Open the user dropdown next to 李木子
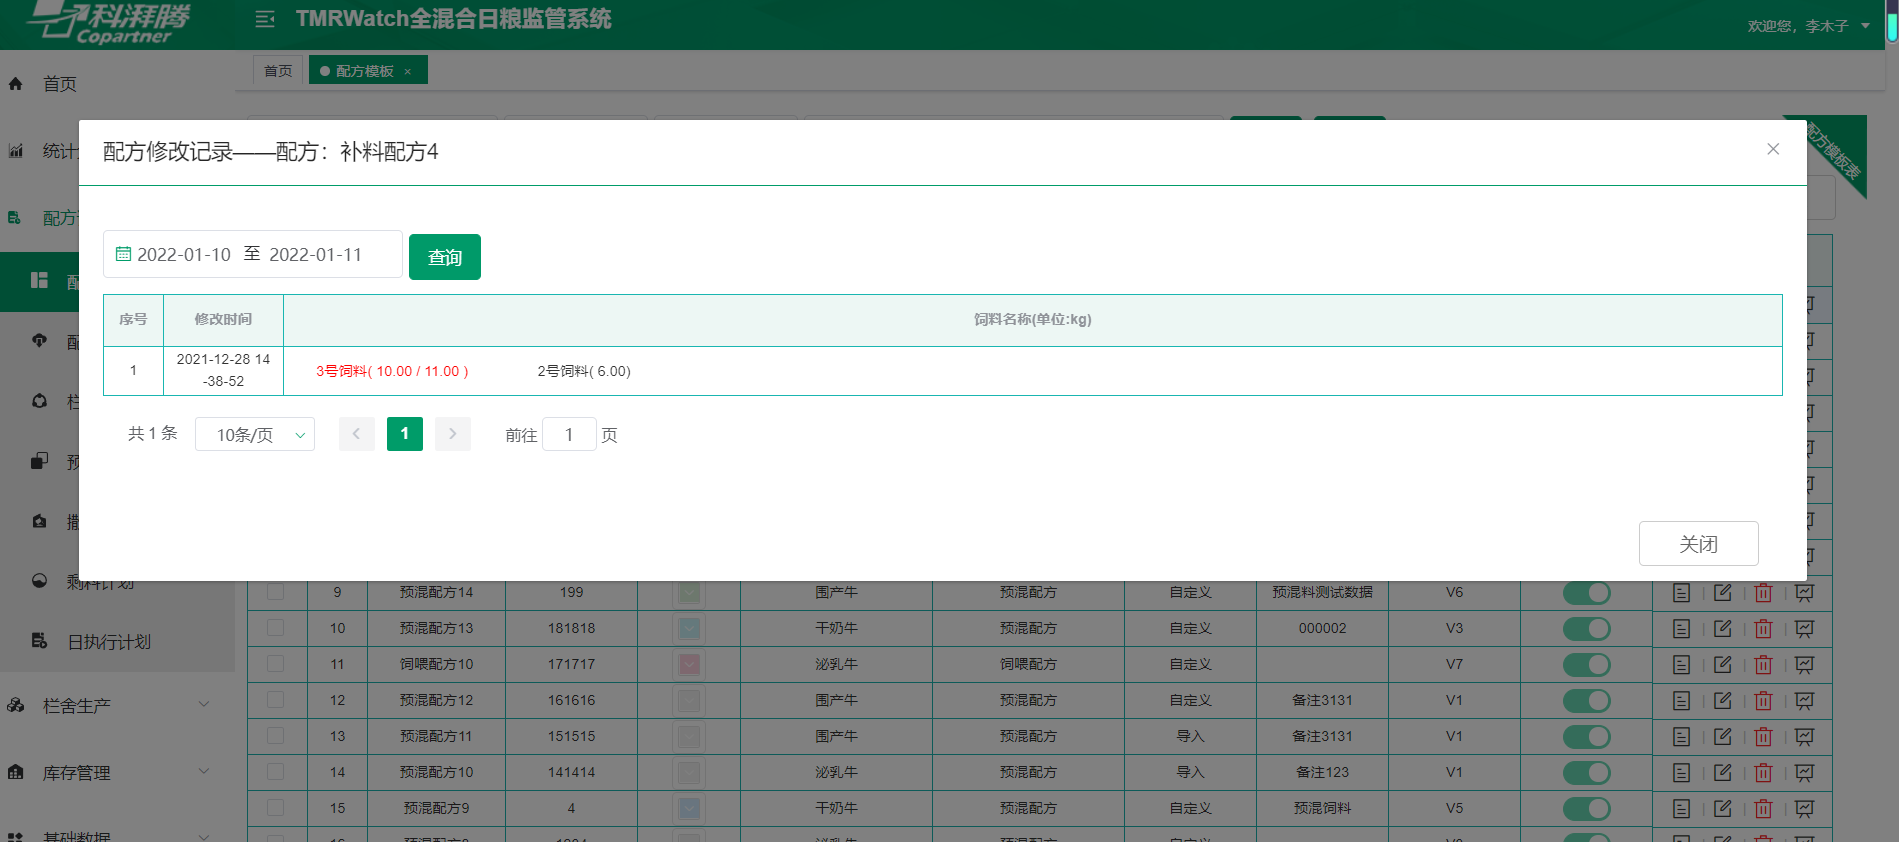 (1865, 26)
